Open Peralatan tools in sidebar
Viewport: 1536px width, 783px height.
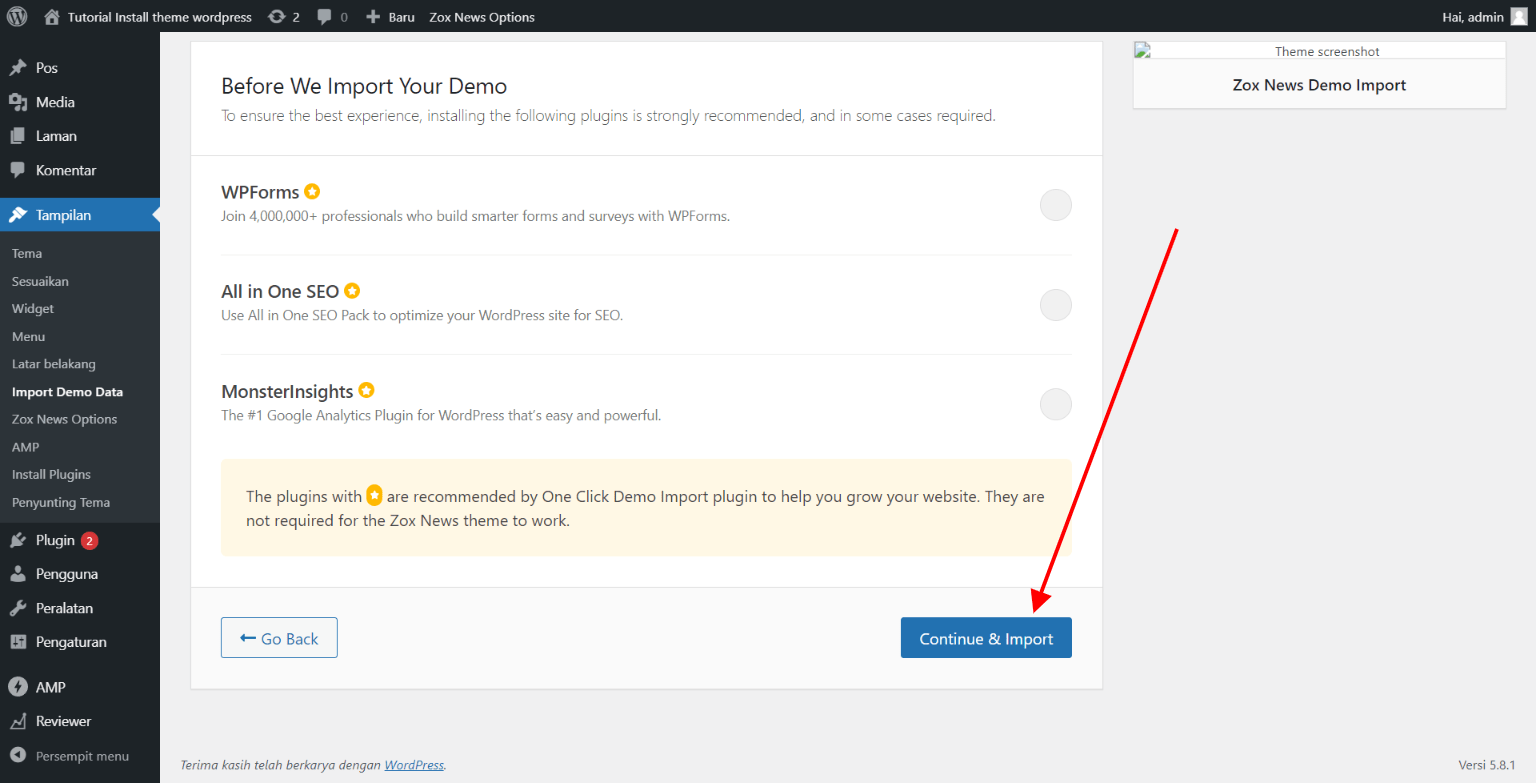[64, 608]
